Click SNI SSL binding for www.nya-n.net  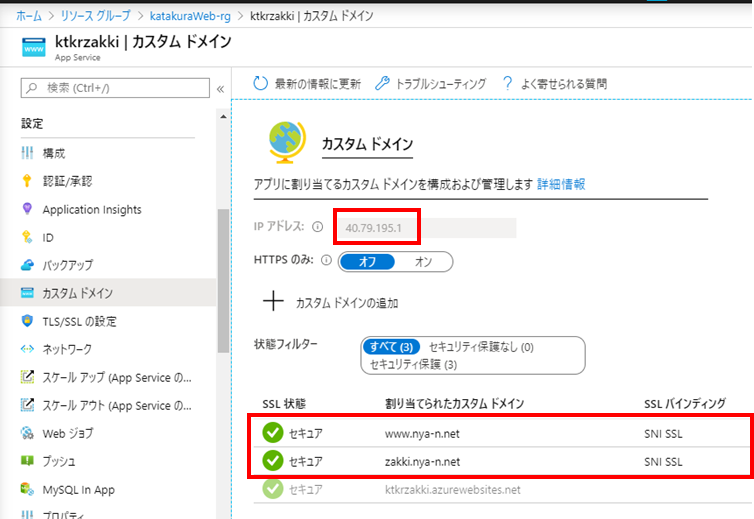pyautogui.click(x=663, y=434)
